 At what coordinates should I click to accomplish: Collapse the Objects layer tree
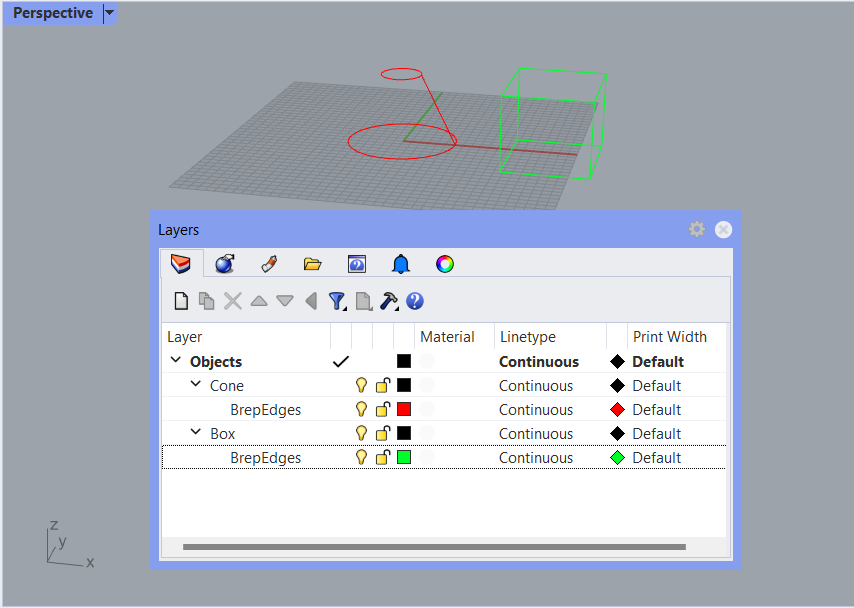(176, 362)
